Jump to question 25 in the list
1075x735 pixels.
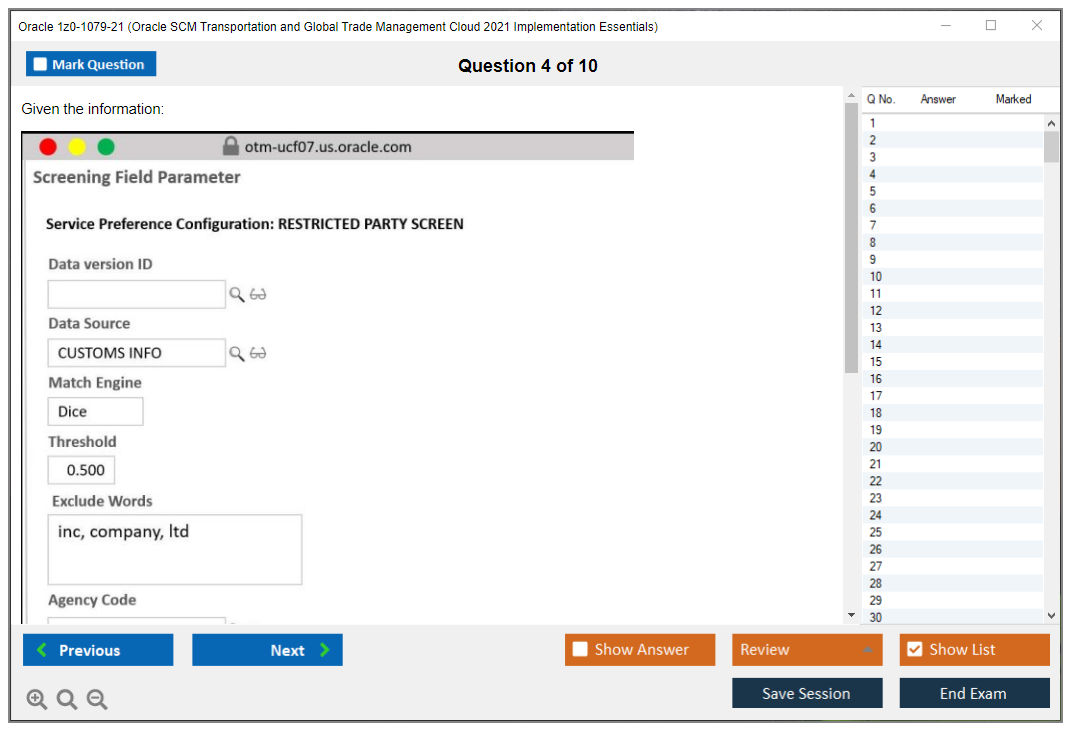[876, 532]
